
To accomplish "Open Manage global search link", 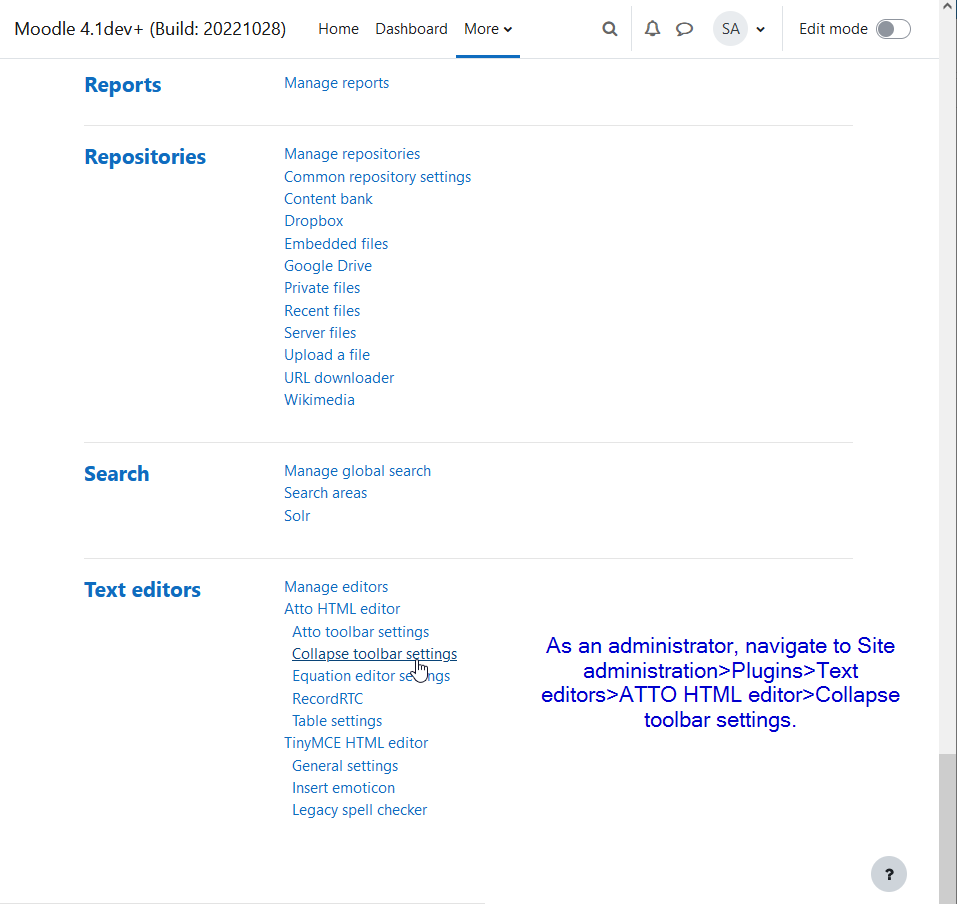I will [357, 471].
